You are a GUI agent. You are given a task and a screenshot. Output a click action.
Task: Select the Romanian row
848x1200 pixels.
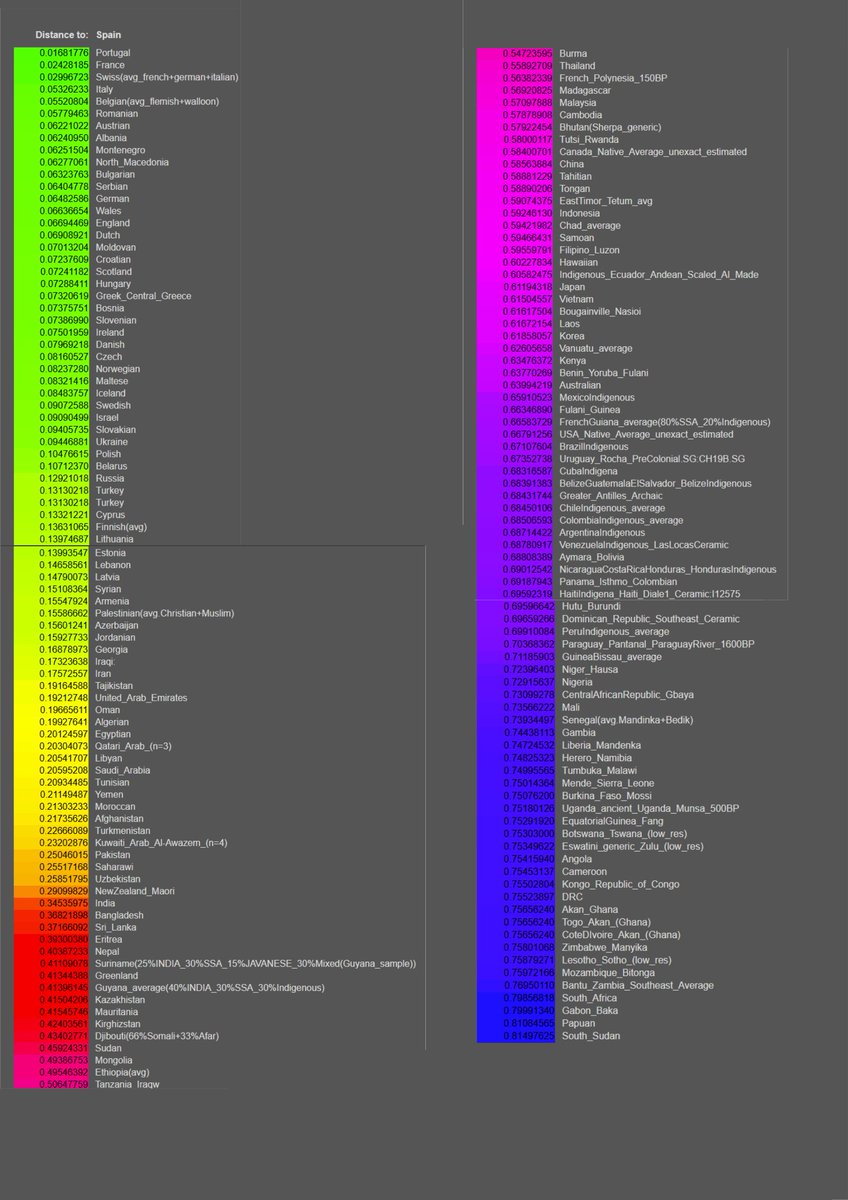(117, 113)
